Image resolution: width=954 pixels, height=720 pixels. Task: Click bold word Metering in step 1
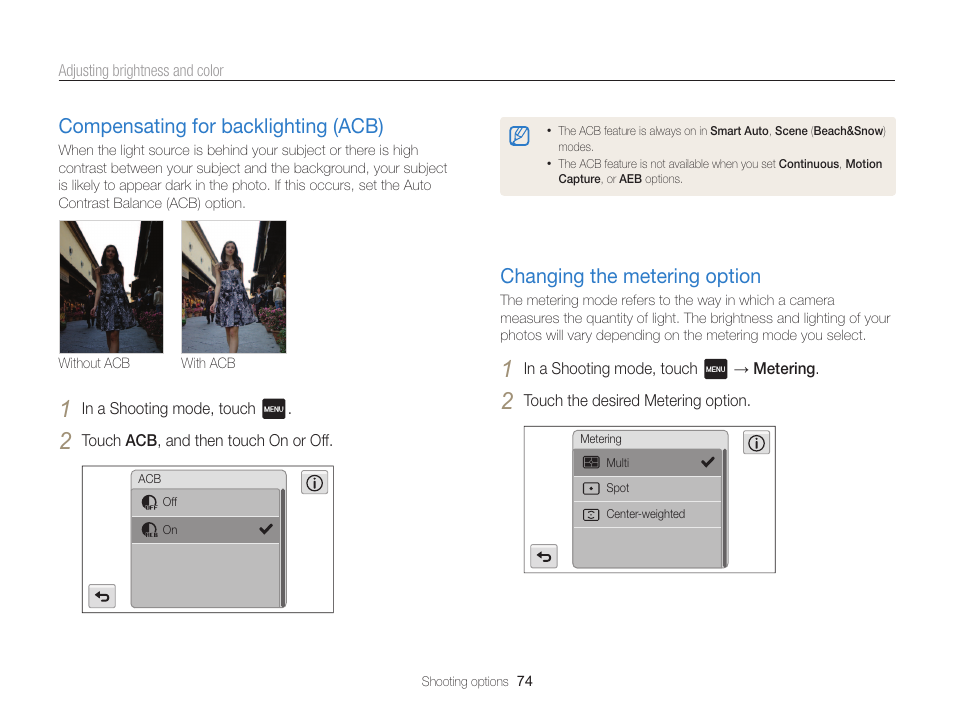coord(784,369)
